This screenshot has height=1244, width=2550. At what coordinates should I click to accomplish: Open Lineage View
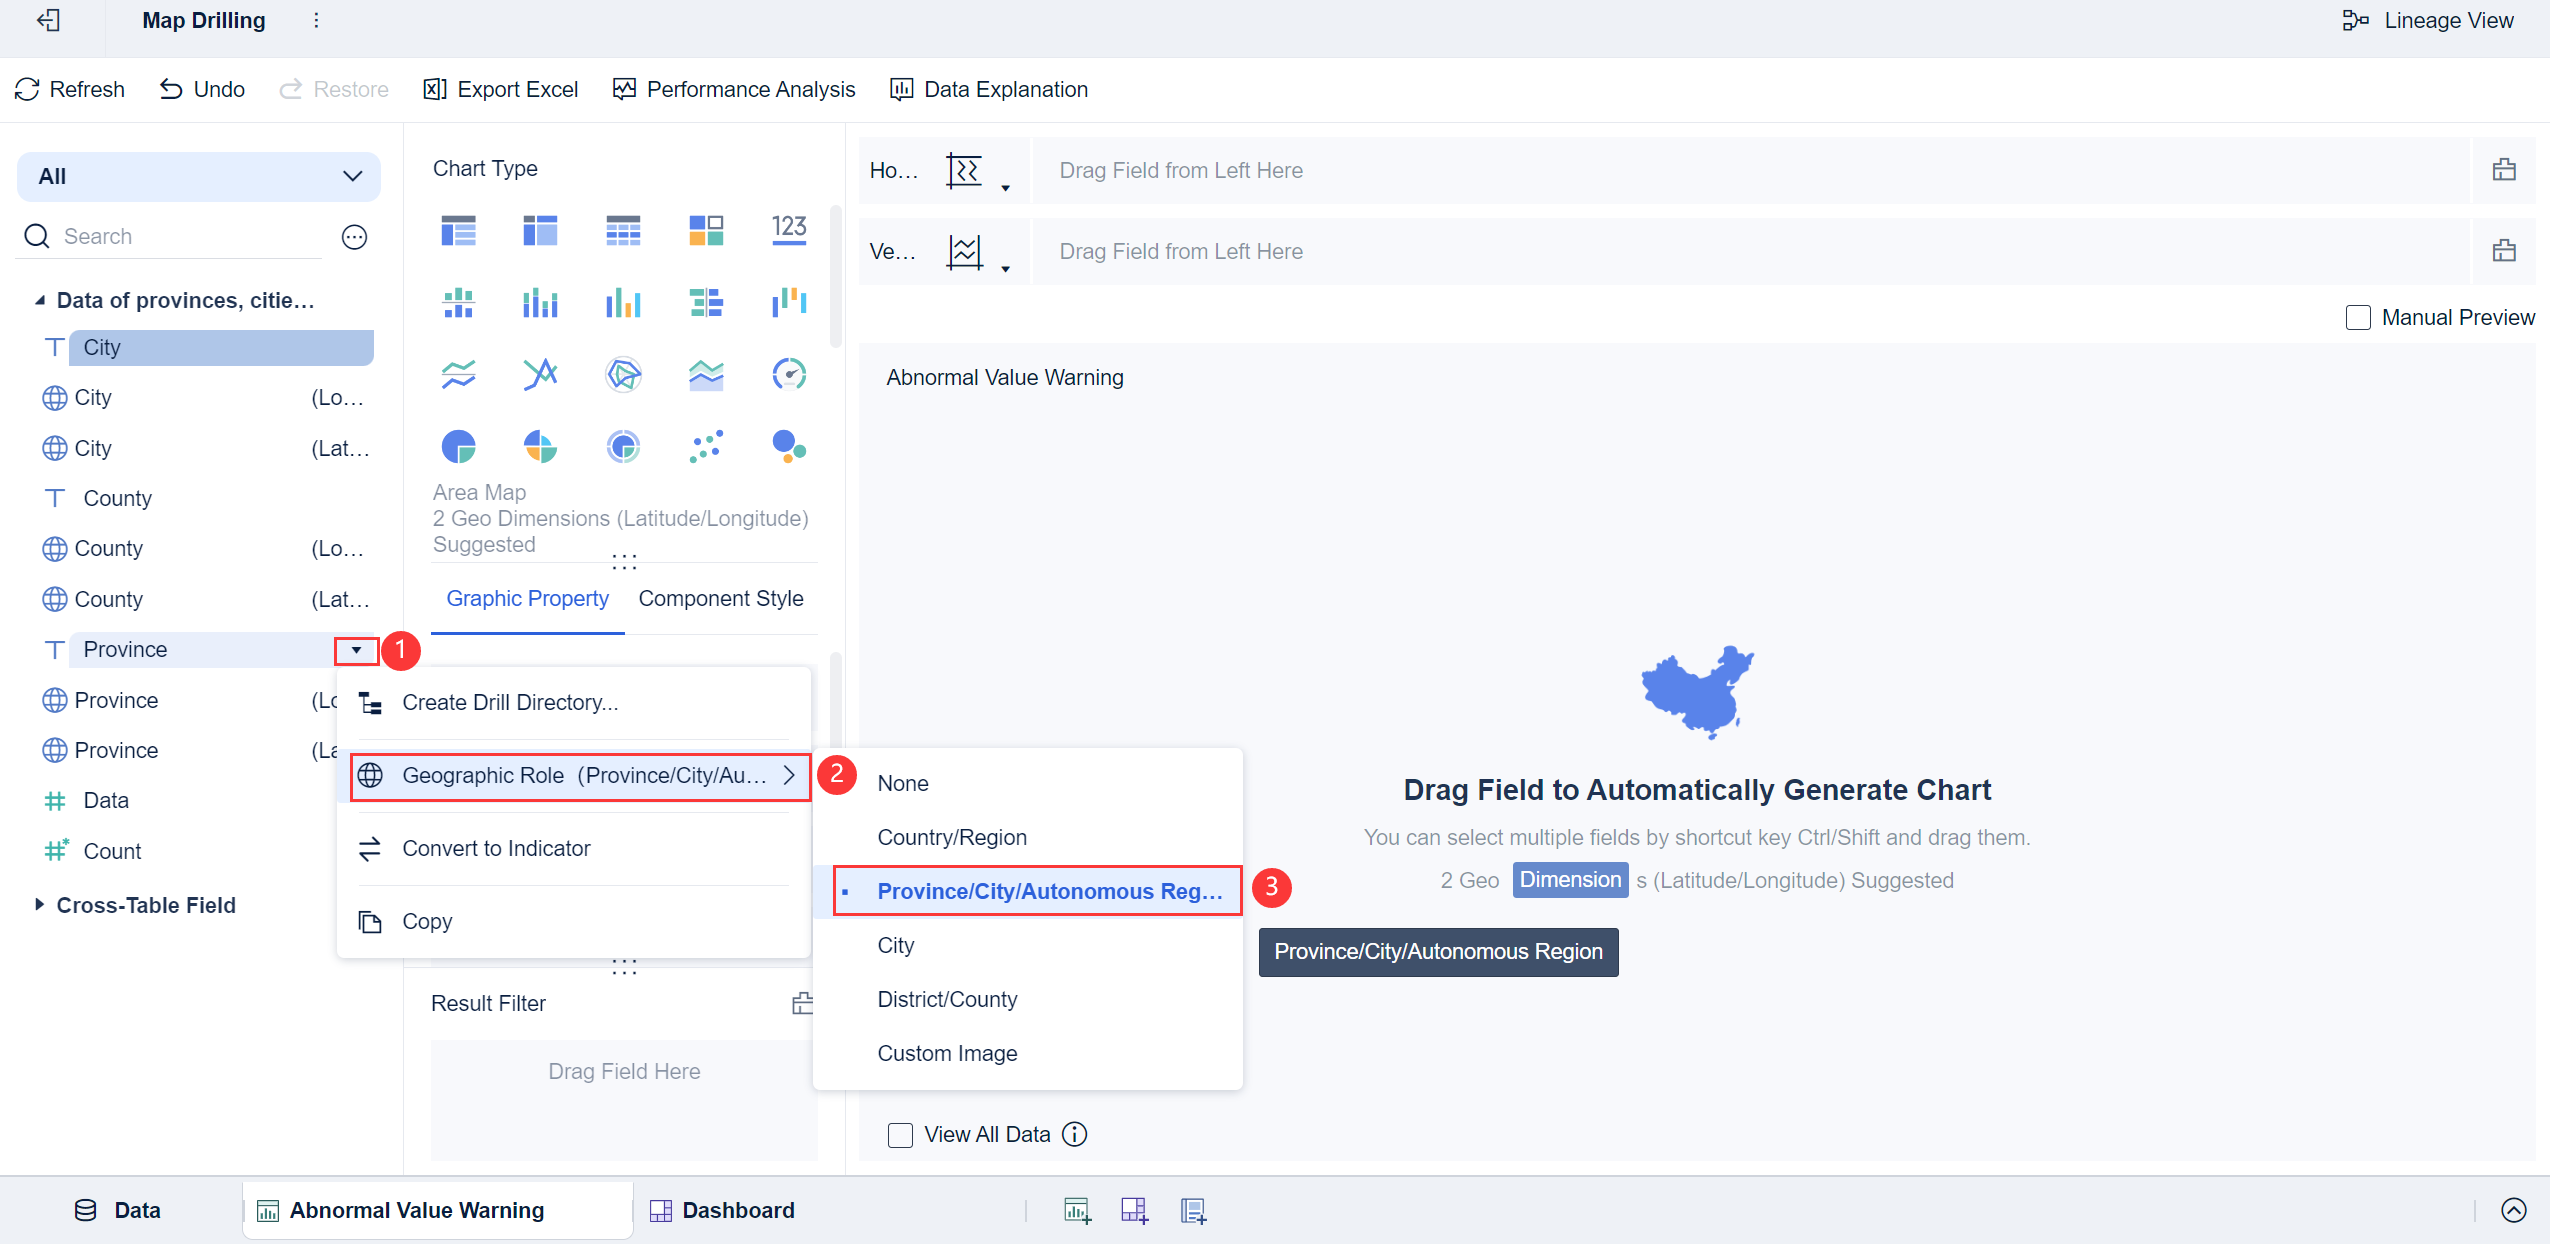[x=2428, y=21]
